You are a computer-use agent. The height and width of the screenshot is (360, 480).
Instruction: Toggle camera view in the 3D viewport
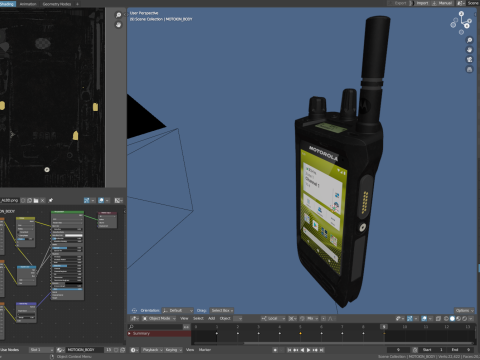[x=469, y=59]
